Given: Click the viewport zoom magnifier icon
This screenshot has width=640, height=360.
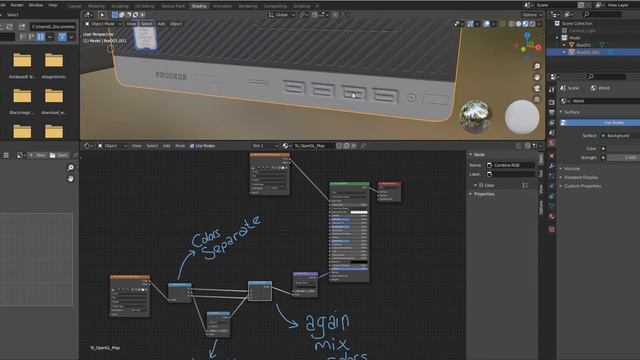Looking at the screenshot, I should pos(537,66).
